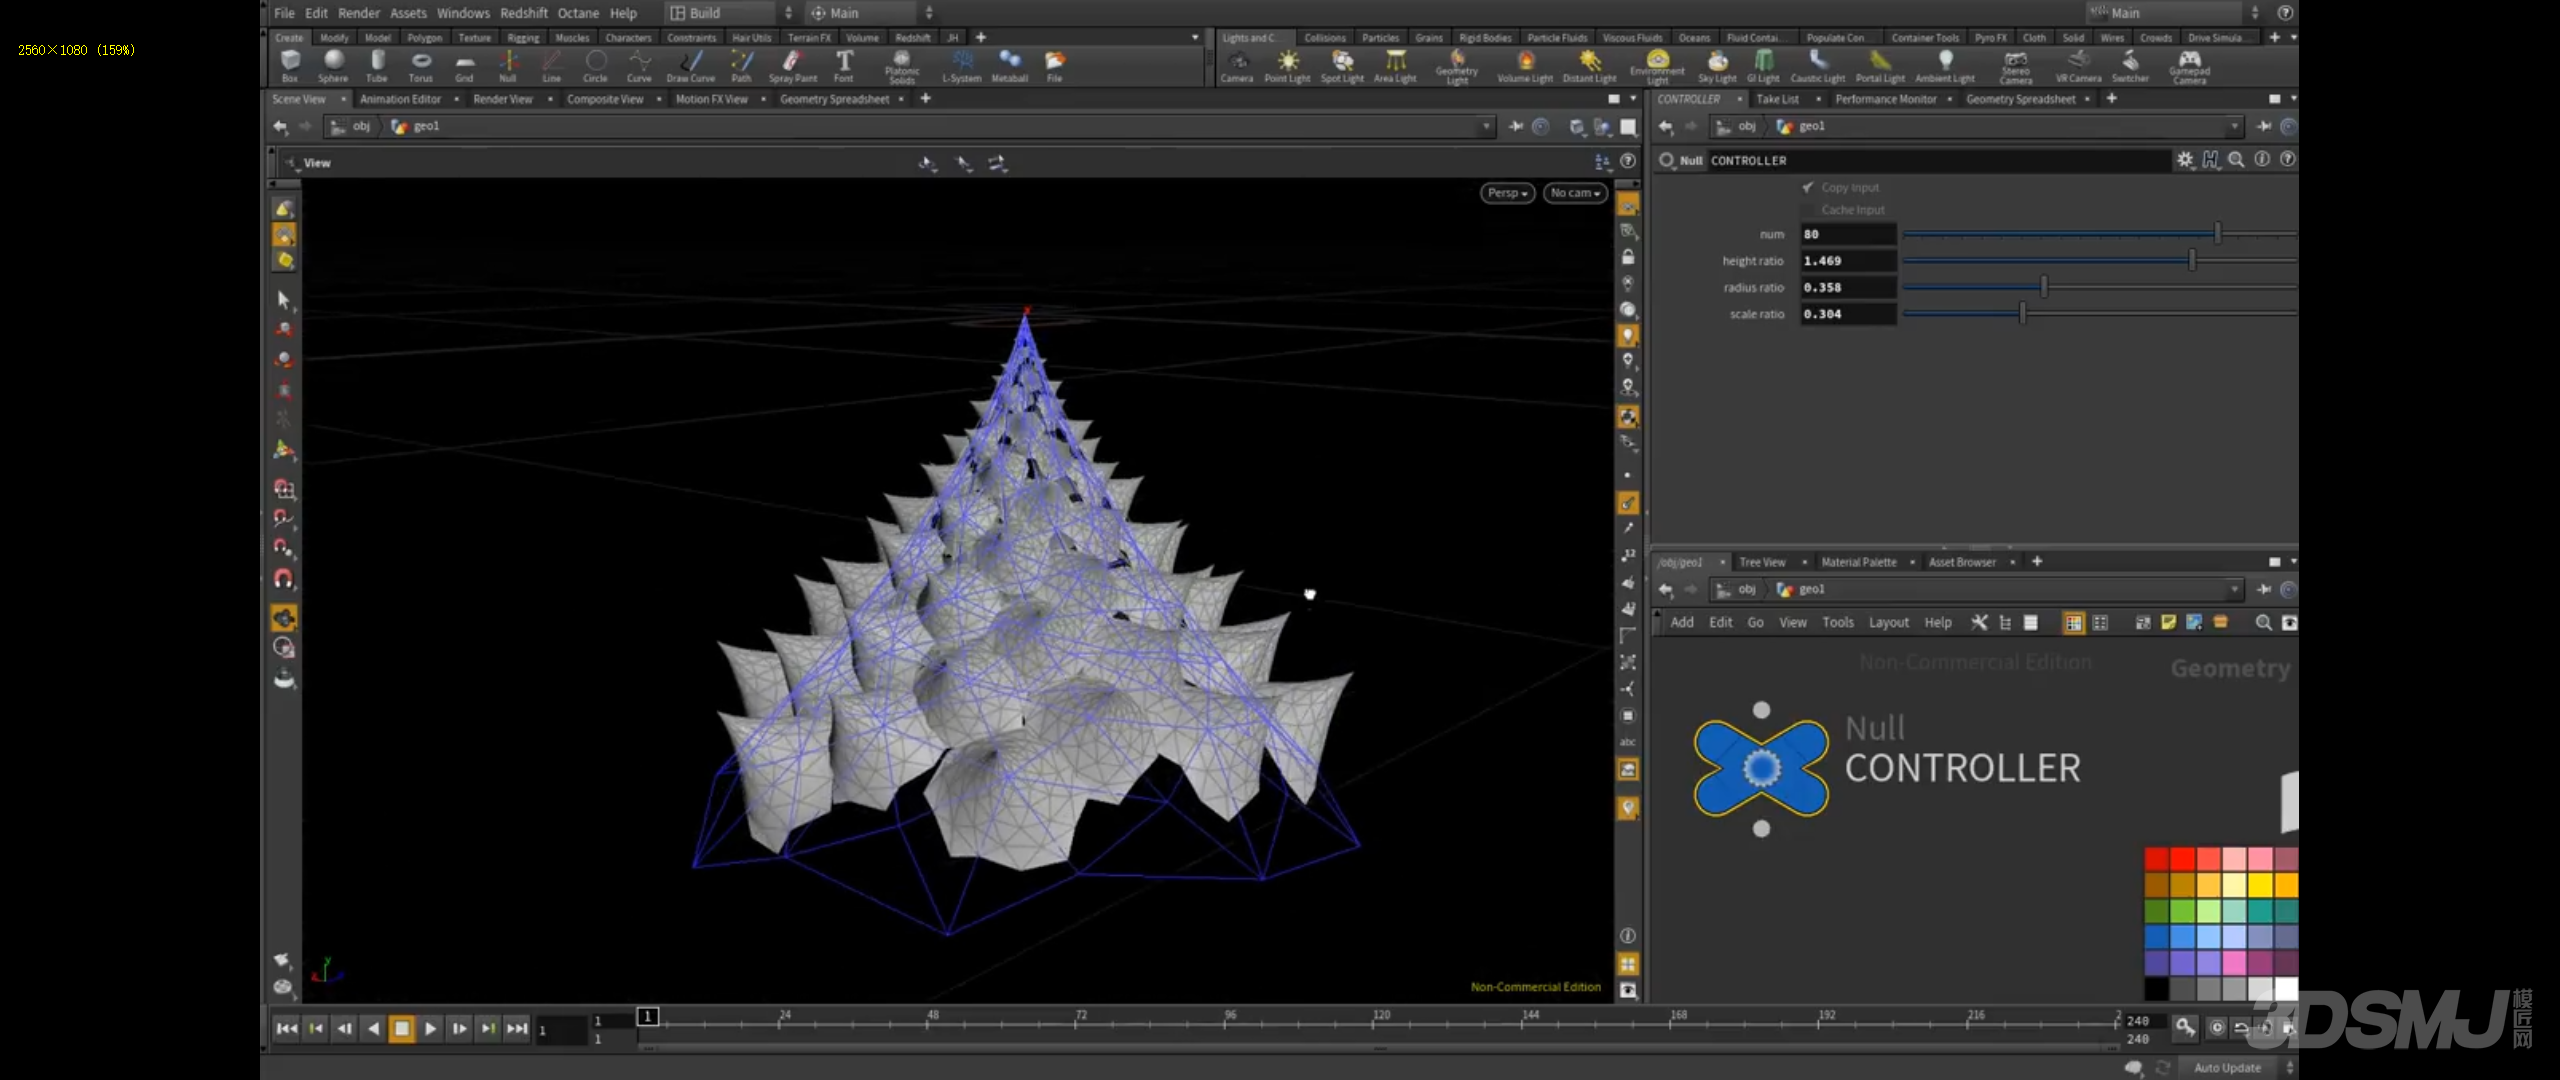Create a Metaball from the shelf
2560x1080 pixels.
click(1010, 65)
